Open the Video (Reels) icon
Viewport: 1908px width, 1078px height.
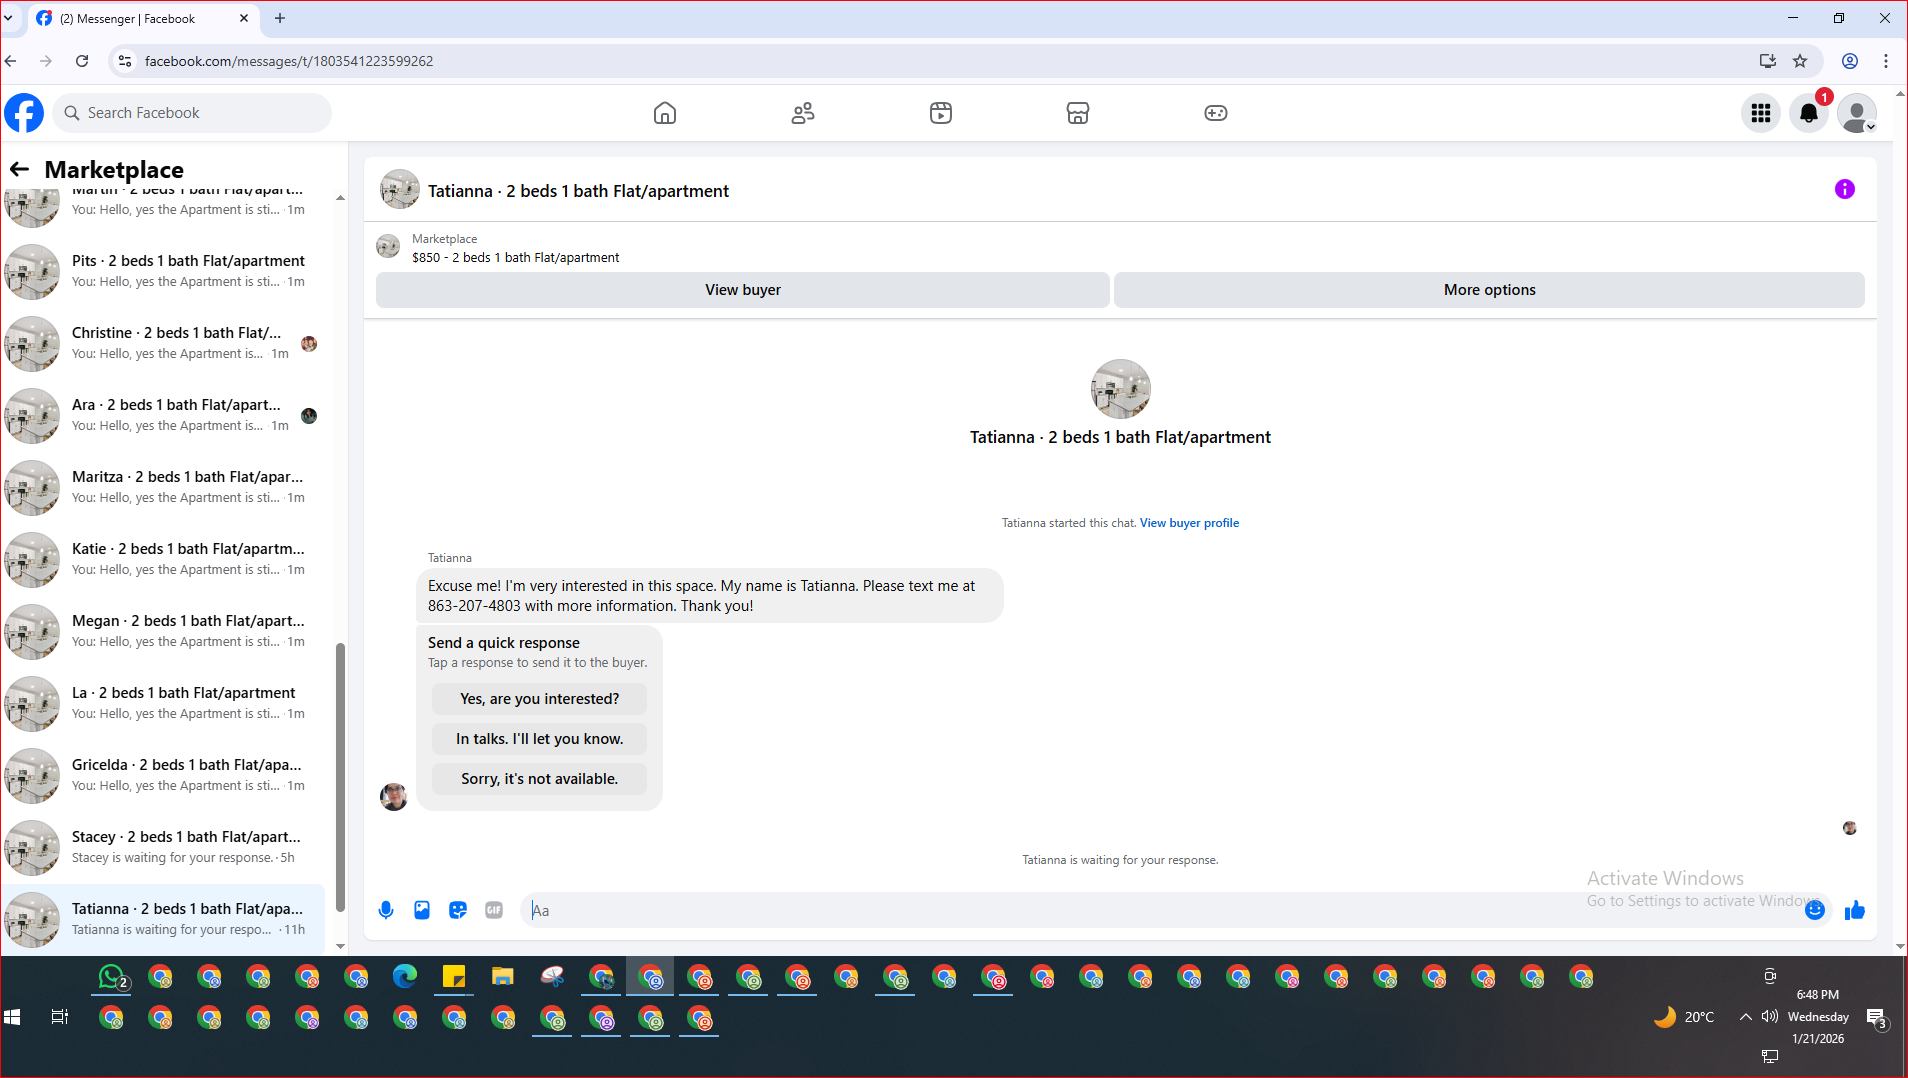941,113
